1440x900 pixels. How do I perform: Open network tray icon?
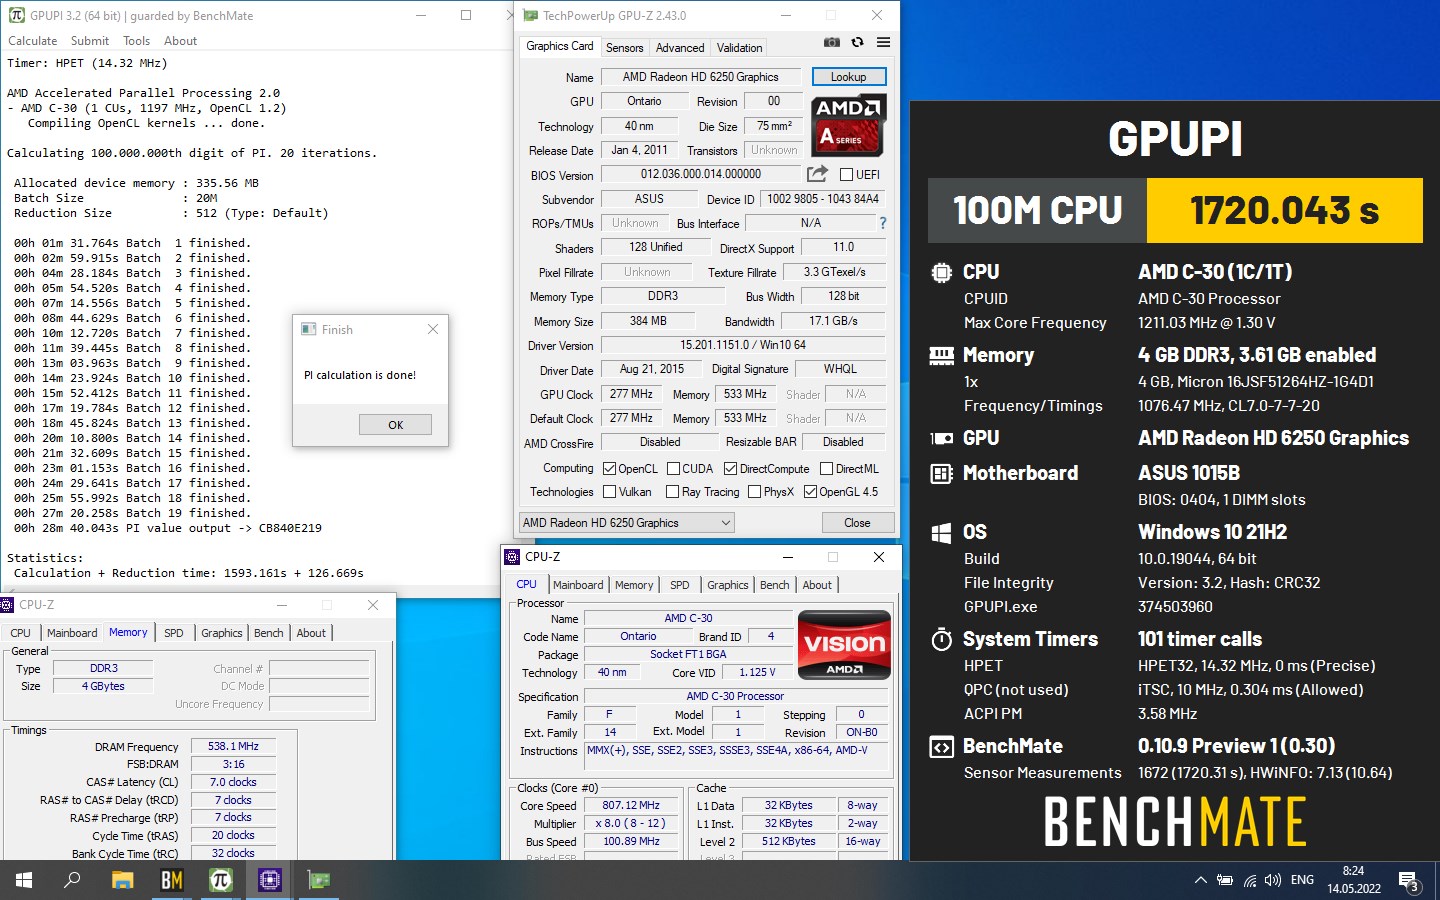(x=1250, y=880)
